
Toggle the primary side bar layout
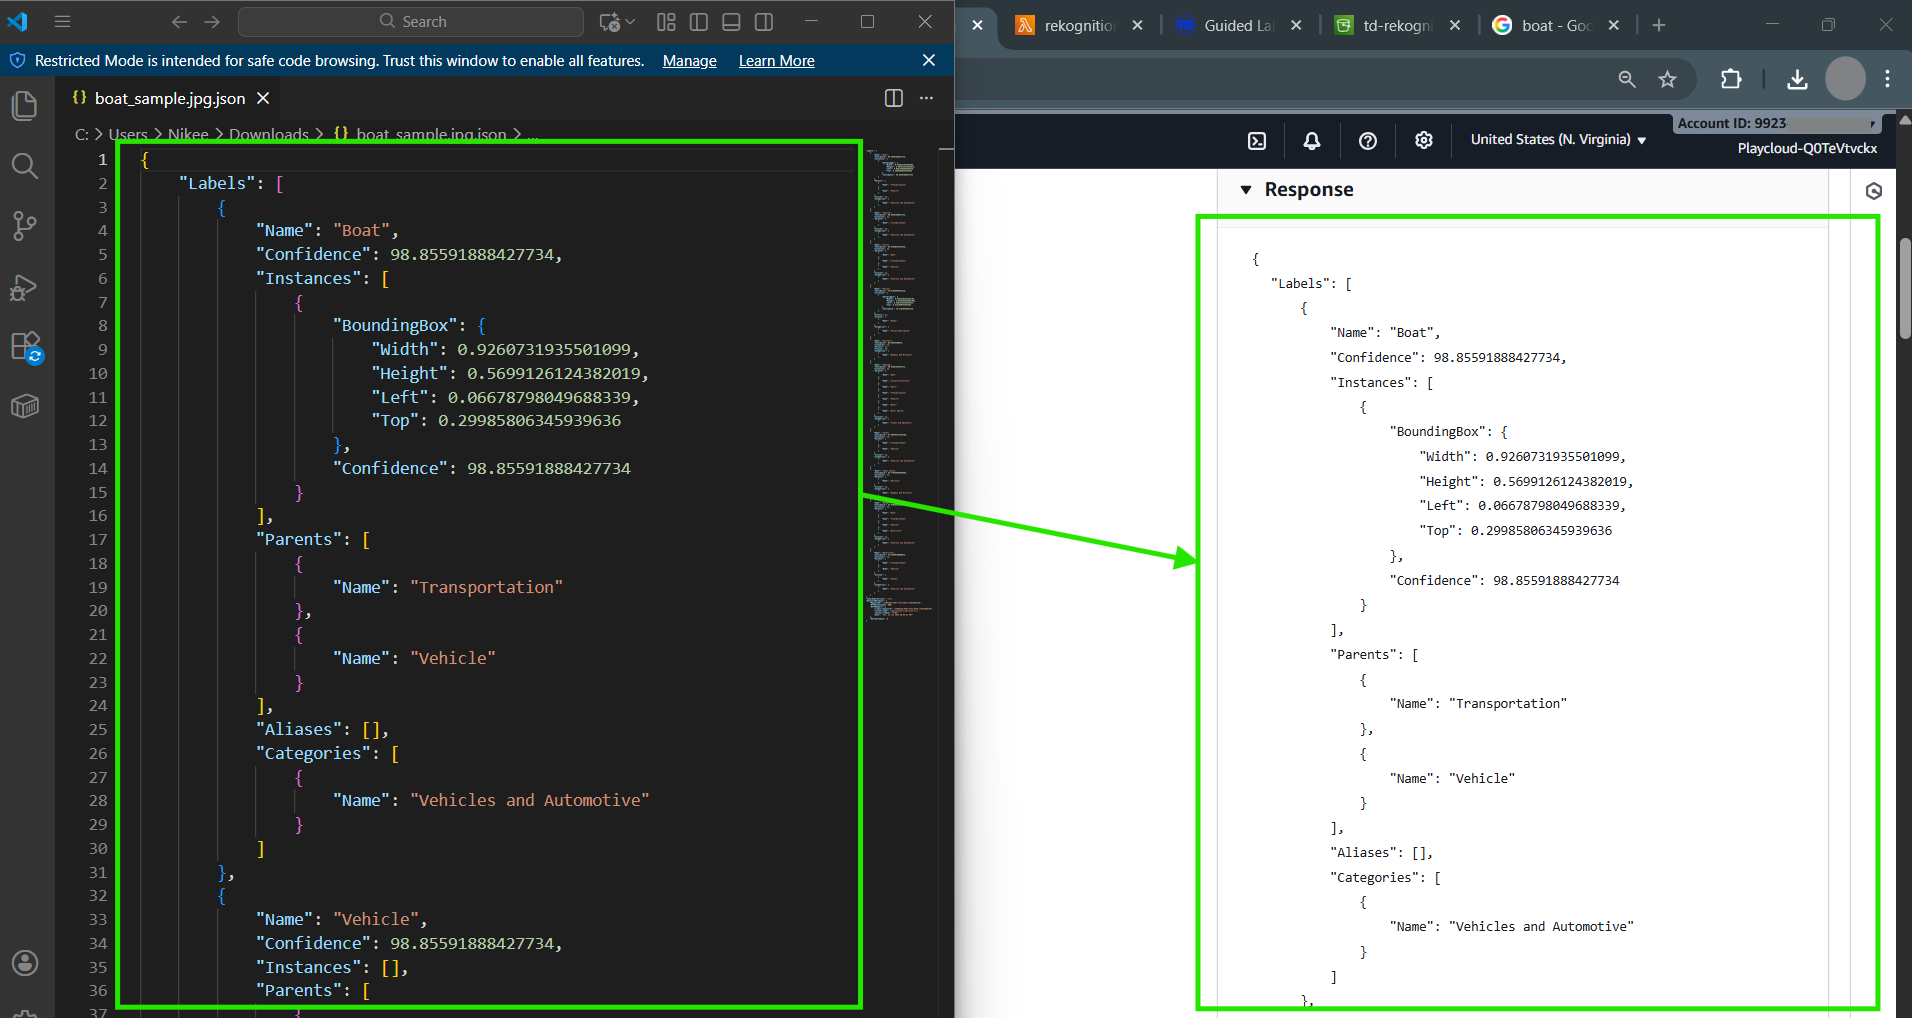[699, 22]
